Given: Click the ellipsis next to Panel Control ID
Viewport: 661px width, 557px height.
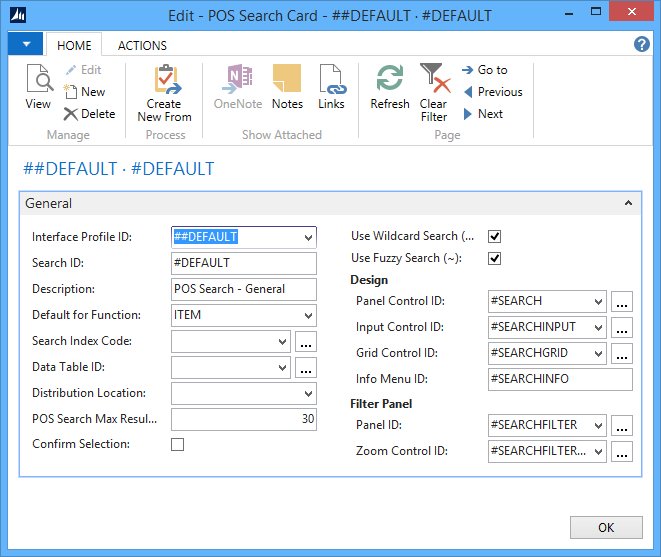Looking at the screenshot, I should [622, 301].
